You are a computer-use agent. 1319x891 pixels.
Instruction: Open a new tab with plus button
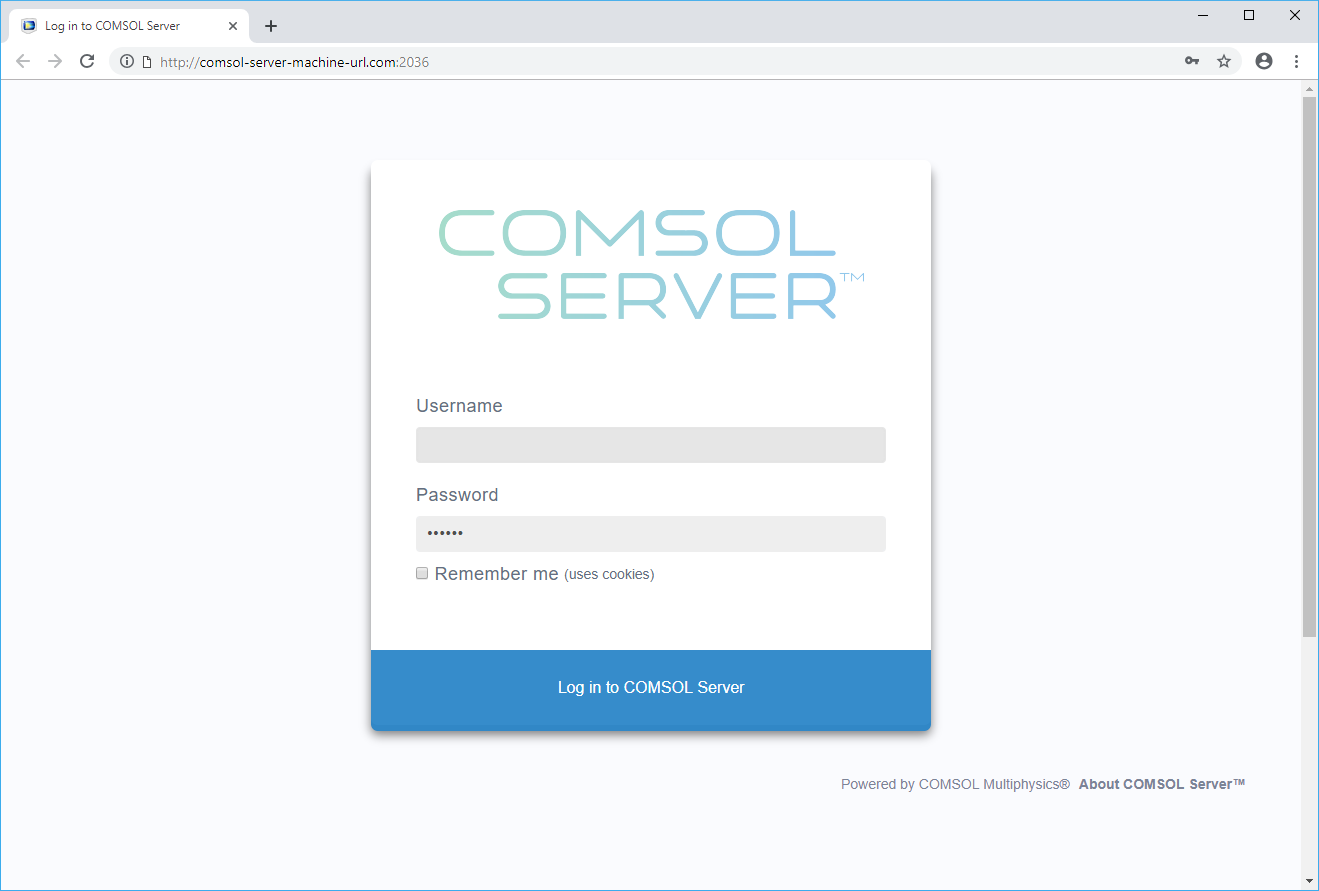click(x=271, y=26)
